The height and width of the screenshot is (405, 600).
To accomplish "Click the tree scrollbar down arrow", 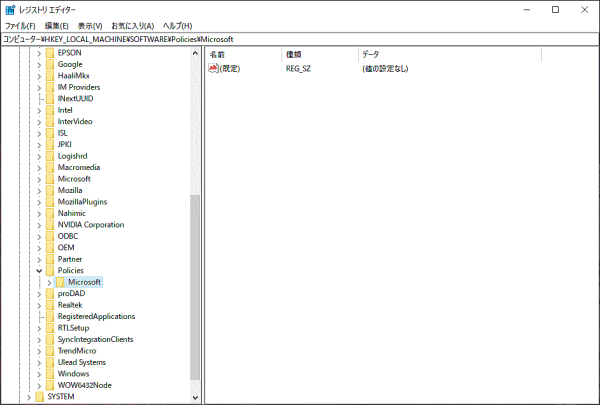I will [x=195, y=397].
